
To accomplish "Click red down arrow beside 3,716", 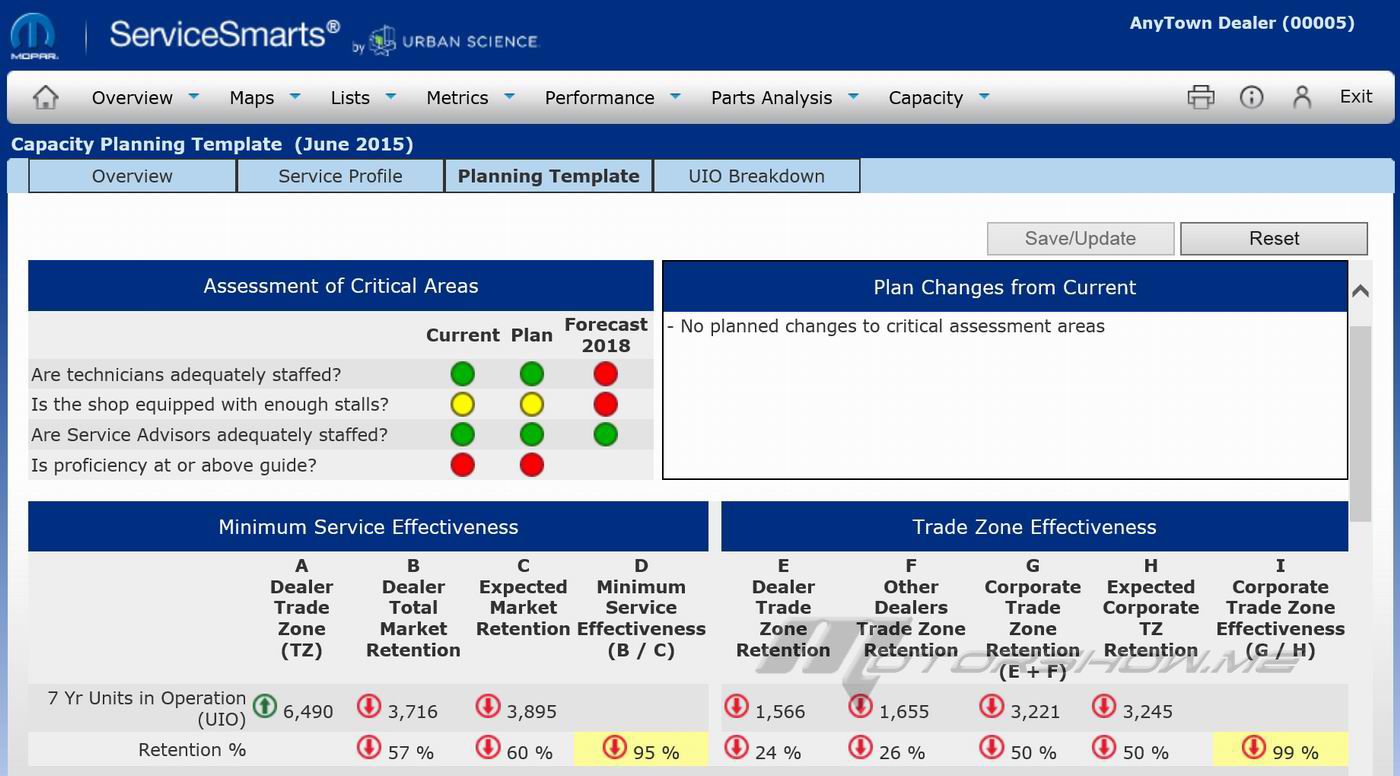I will pyautogui.click(x=369, y=706).
